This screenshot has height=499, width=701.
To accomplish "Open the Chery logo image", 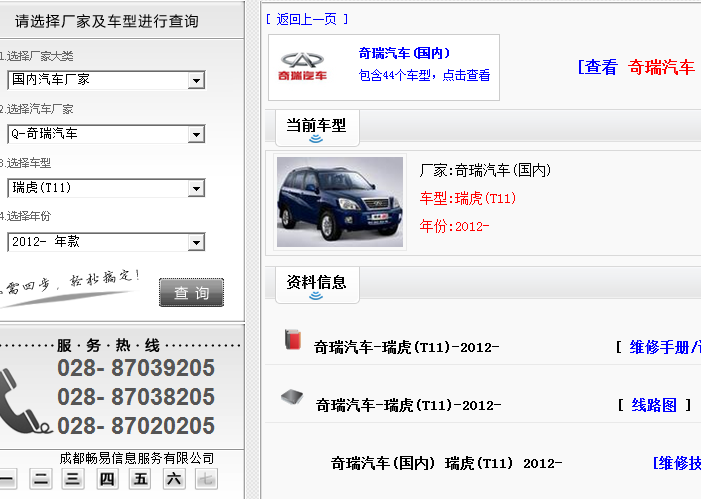I will tap(302, 67).
